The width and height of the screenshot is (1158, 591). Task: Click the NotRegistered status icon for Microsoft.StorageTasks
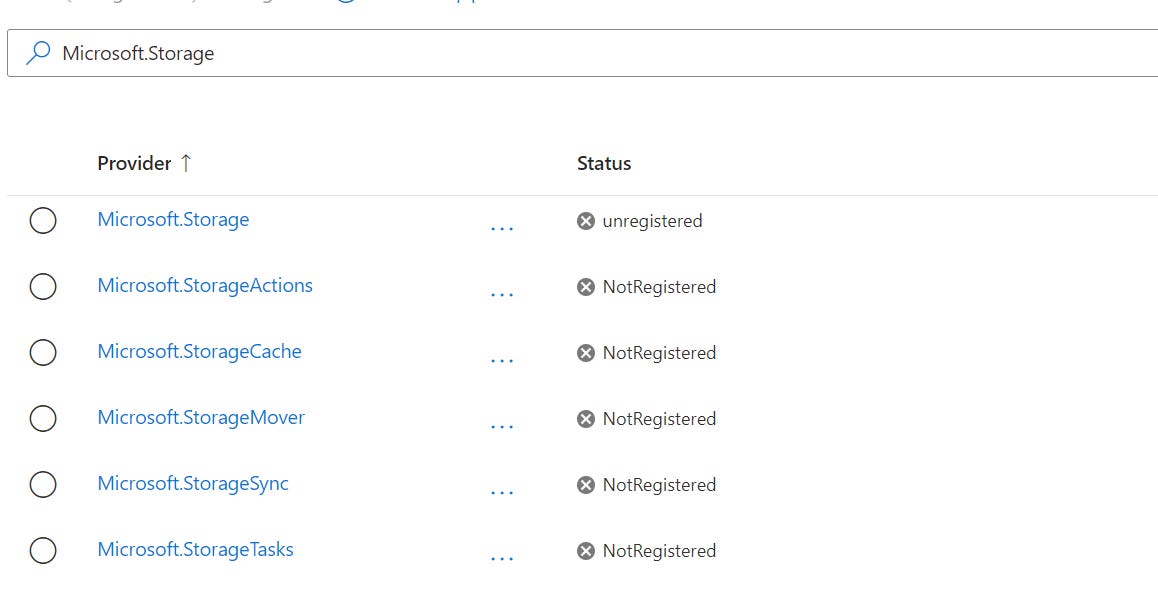point(586,551)
